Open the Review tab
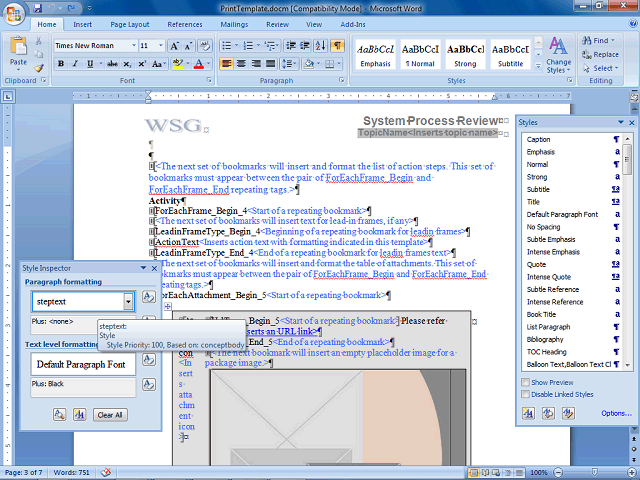 [278, 24]
